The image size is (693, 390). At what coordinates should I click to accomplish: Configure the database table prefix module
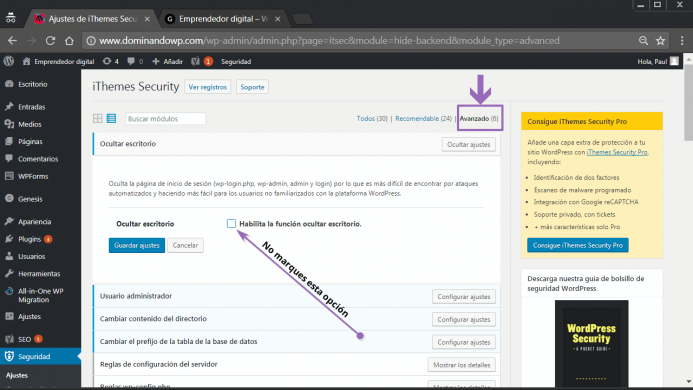click(464, 342)
